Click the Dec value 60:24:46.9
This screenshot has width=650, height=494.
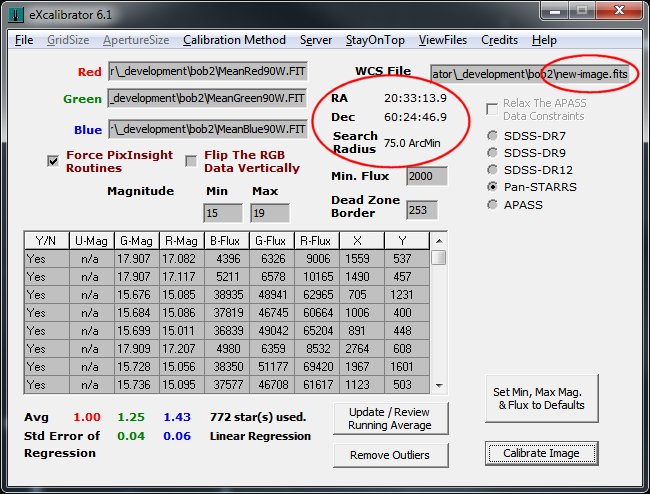(x=415, y=117)
